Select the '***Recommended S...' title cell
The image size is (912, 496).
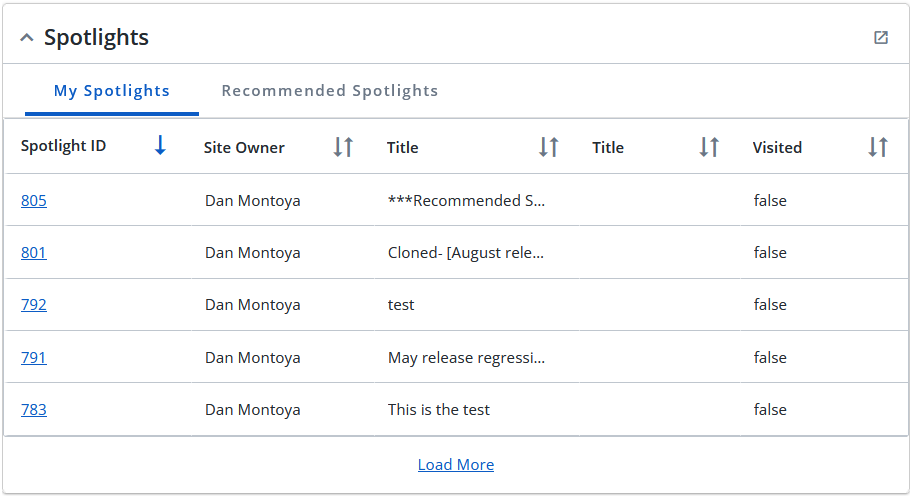click(x=466, y=201)
